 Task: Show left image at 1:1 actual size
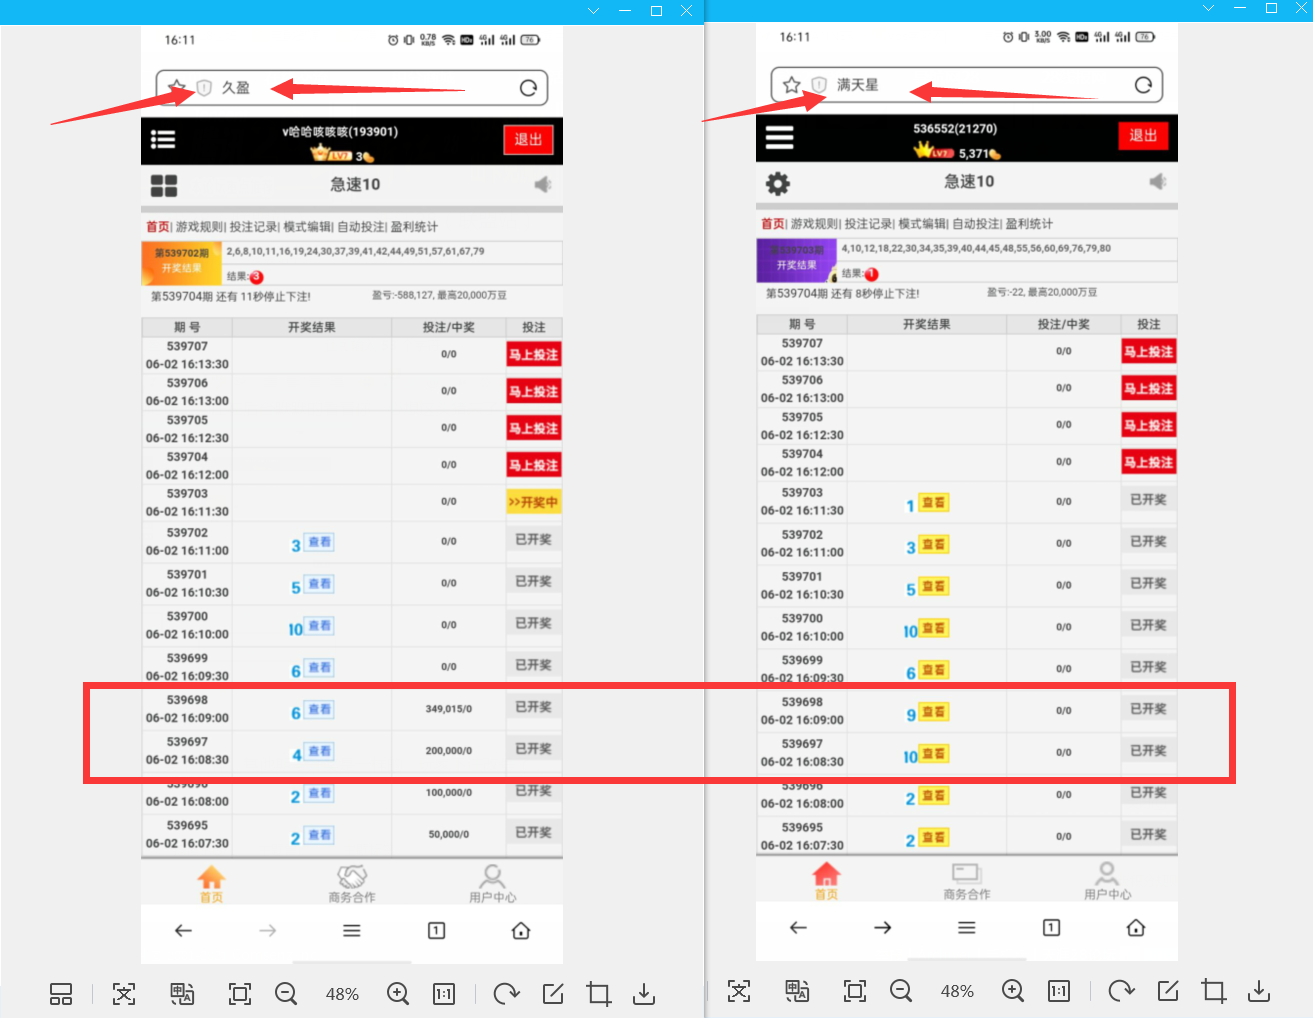tap(444, 993)
